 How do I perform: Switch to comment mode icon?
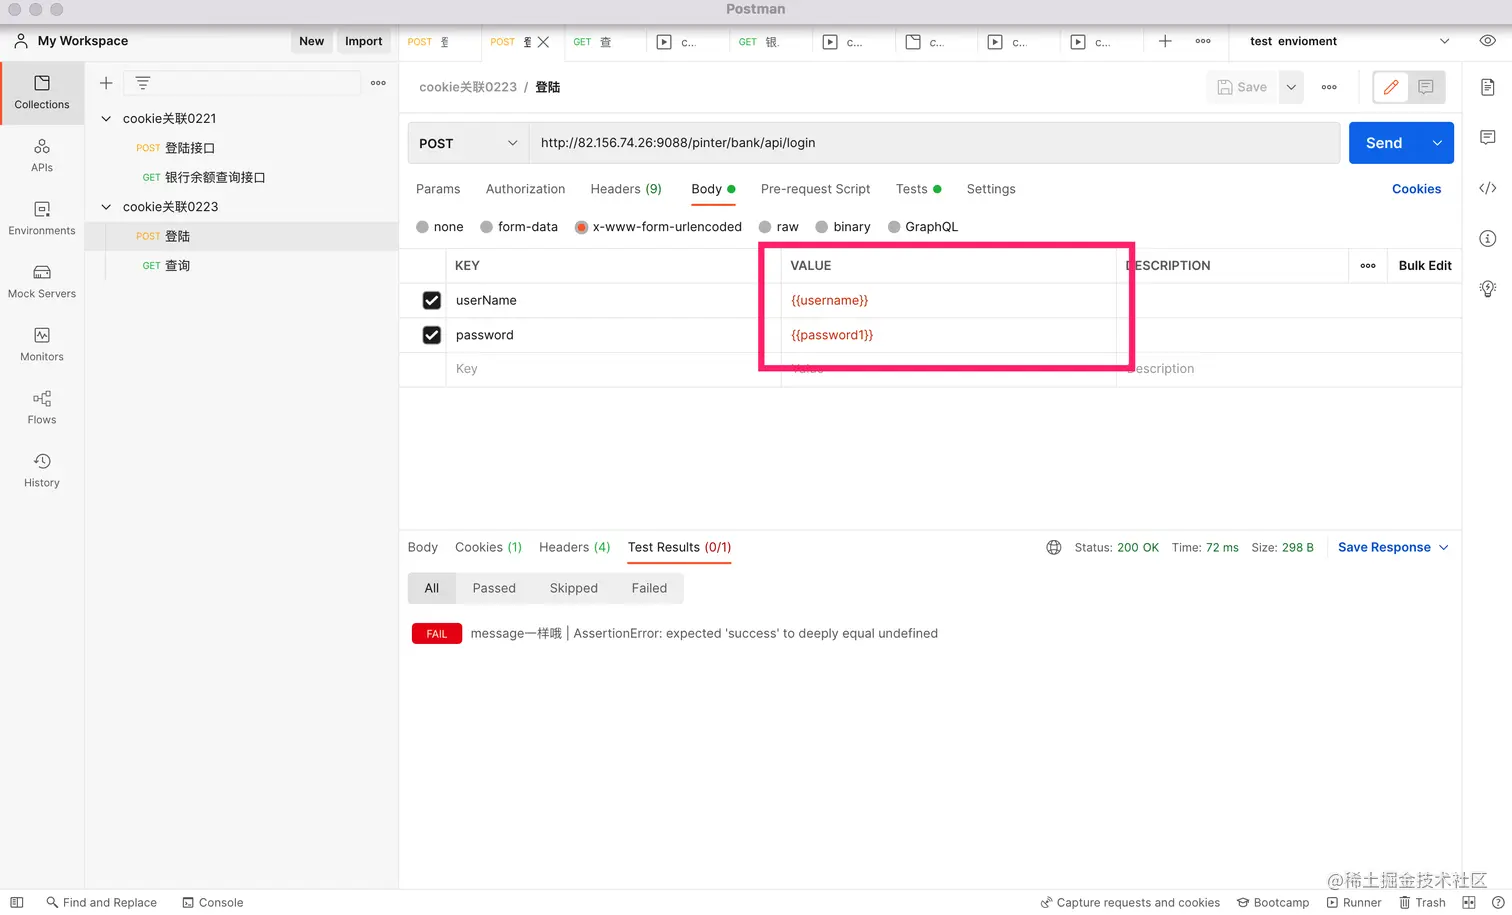1426,87
